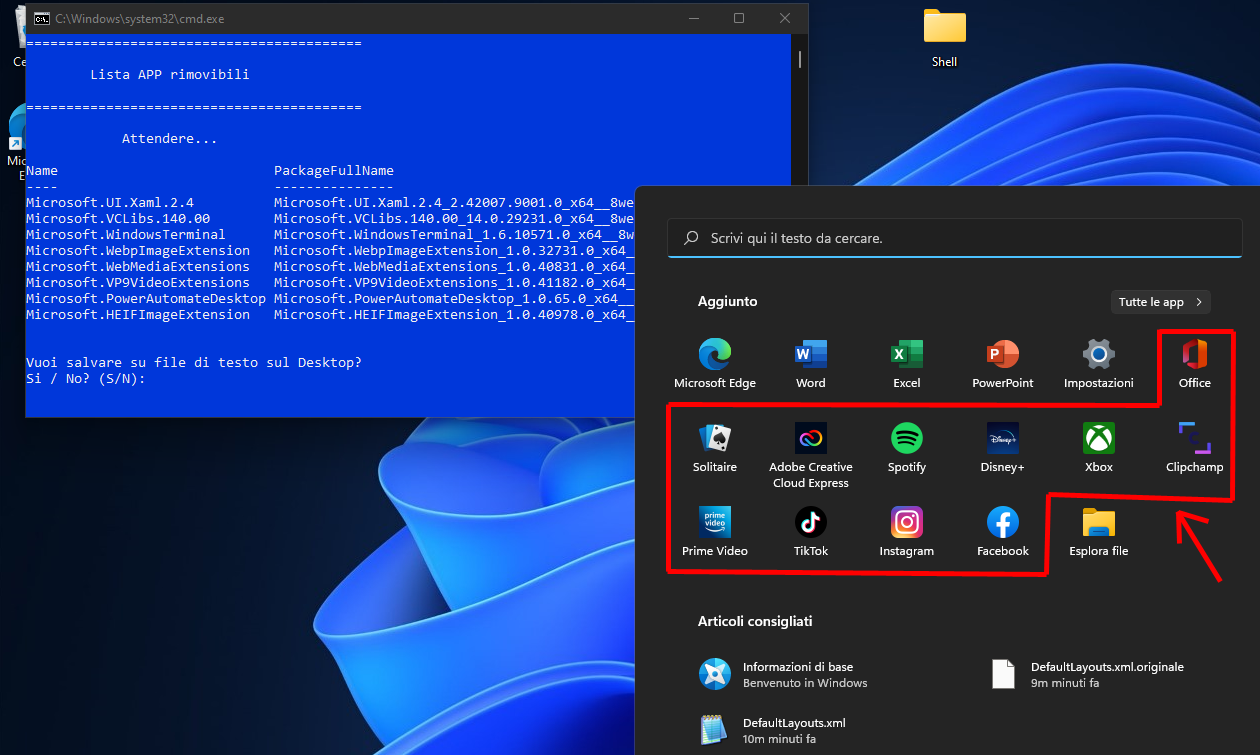
Task: Launch the Facebook pinned app
Action: tap(1002, 532)
